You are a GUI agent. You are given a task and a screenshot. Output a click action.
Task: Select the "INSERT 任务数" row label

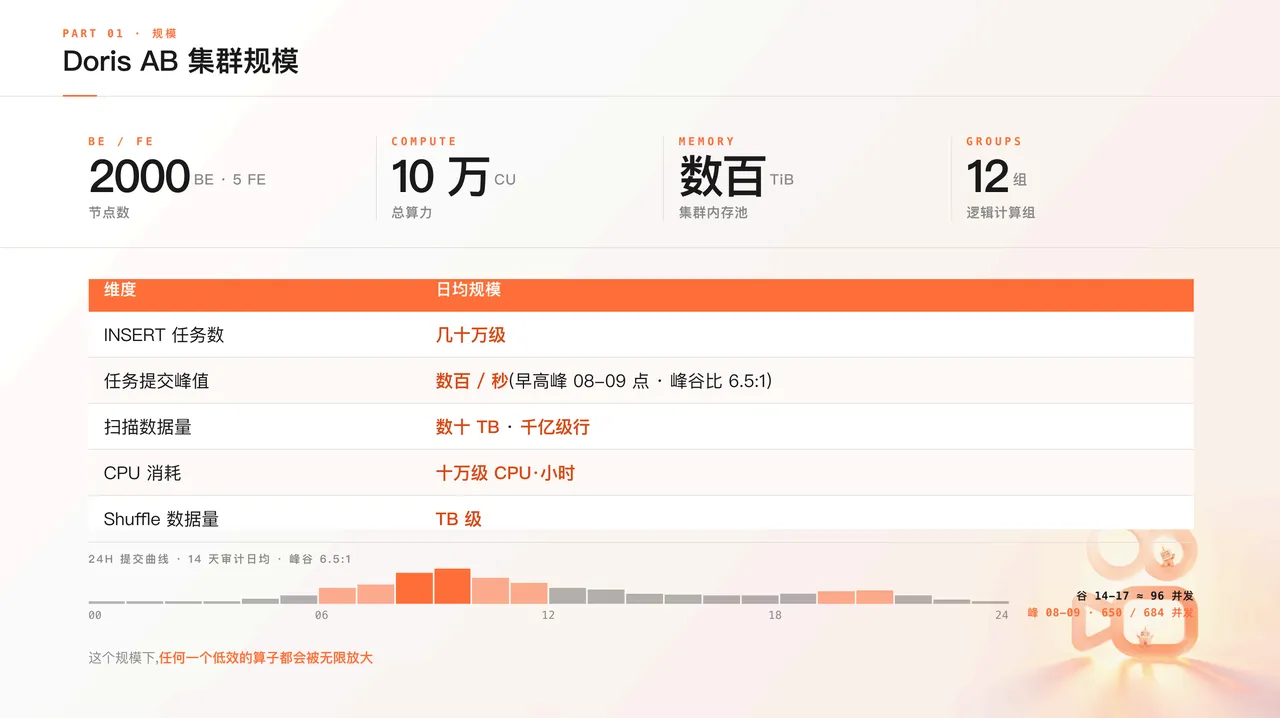[x=164, y=335]
